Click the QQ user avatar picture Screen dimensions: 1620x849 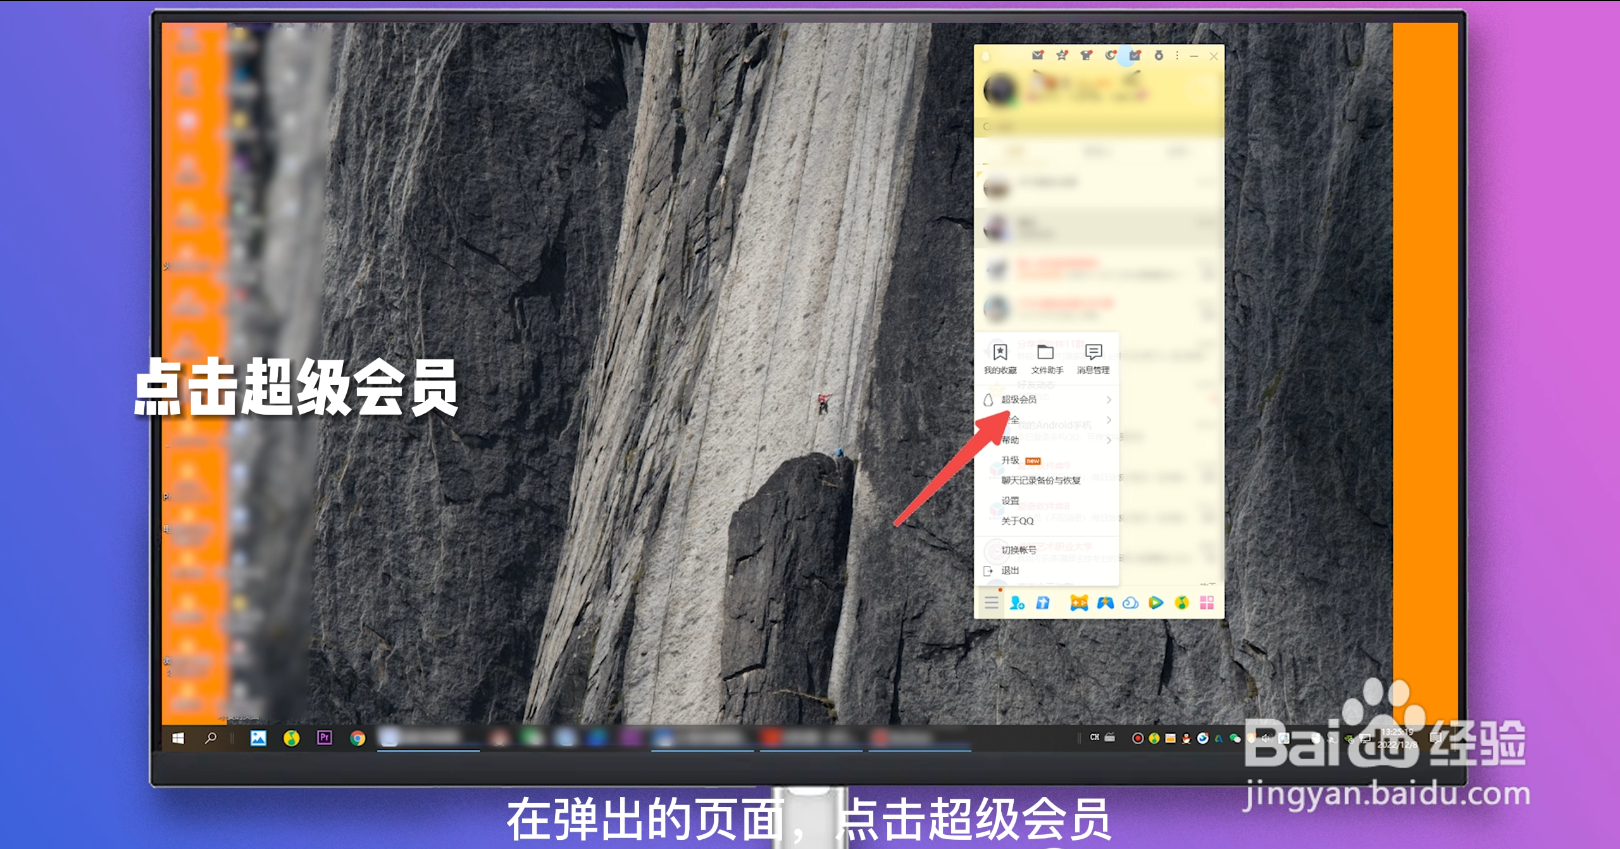pos(1000,89)
